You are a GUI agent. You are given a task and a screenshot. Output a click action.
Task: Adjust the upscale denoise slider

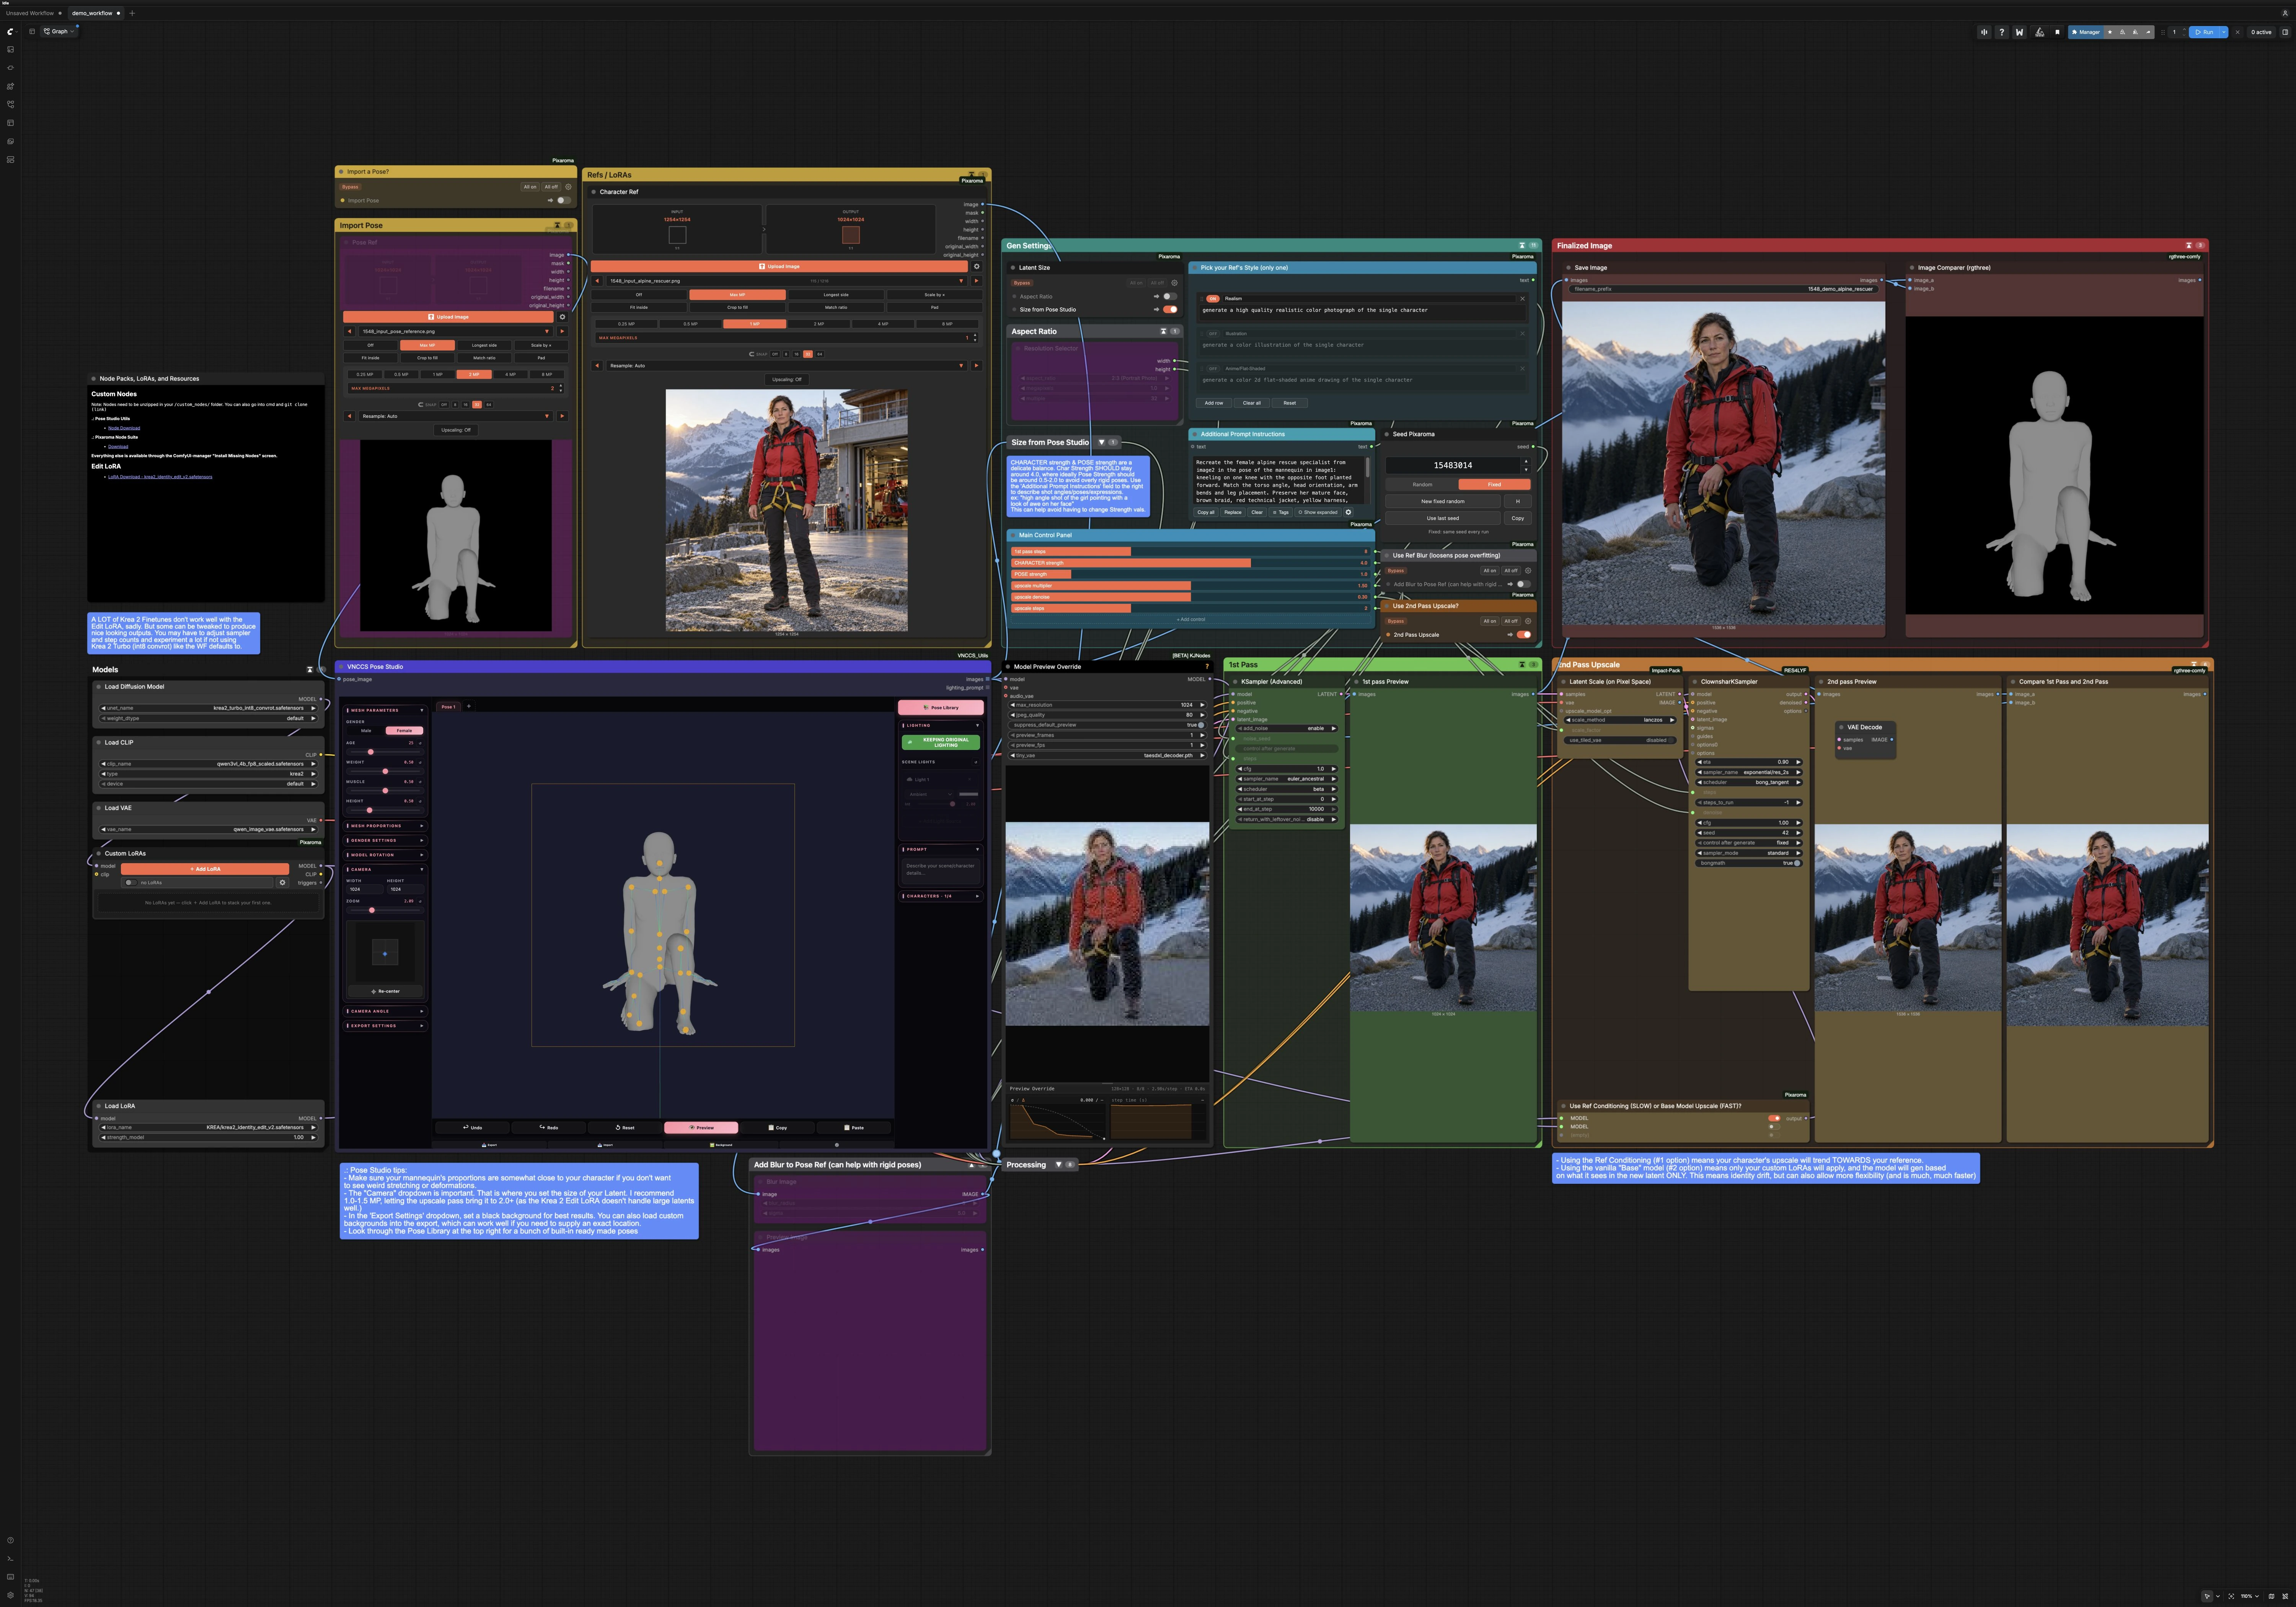(1190, 597)
